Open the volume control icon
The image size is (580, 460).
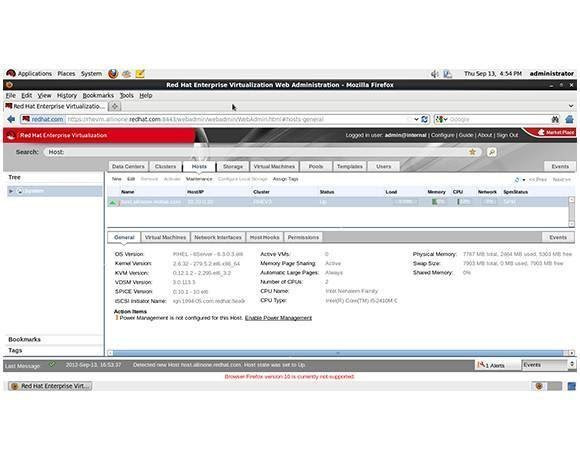click(435, 74)
